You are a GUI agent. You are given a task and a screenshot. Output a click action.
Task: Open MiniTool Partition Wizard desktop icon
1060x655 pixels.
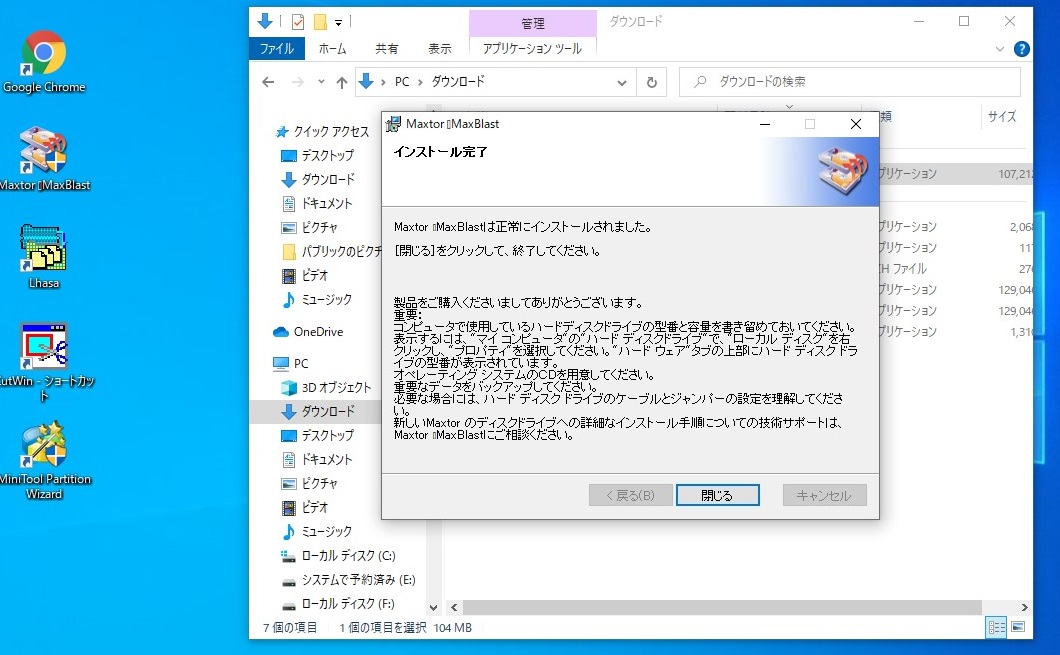tap(45, 460)
